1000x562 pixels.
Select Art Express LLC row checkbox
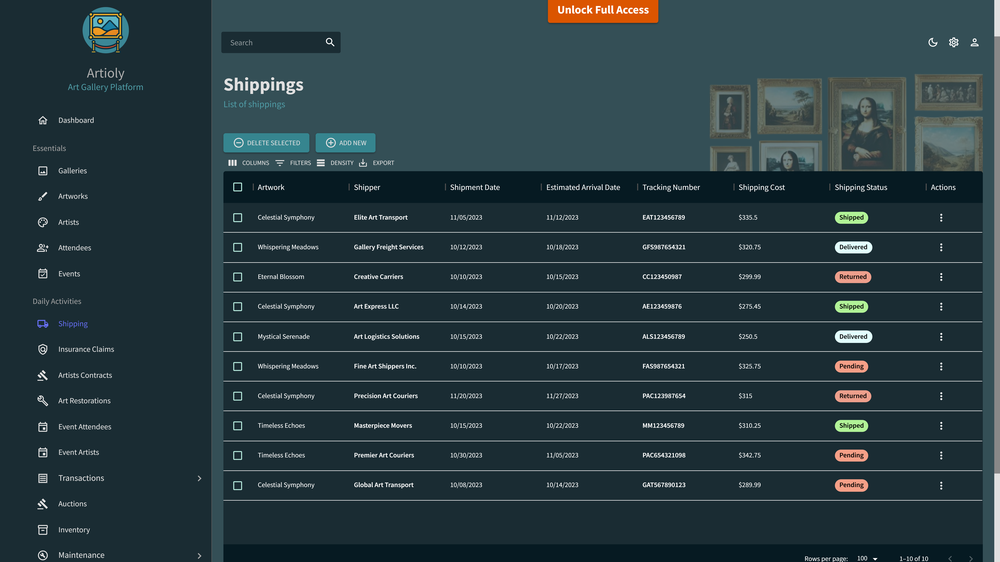[237, 306]
